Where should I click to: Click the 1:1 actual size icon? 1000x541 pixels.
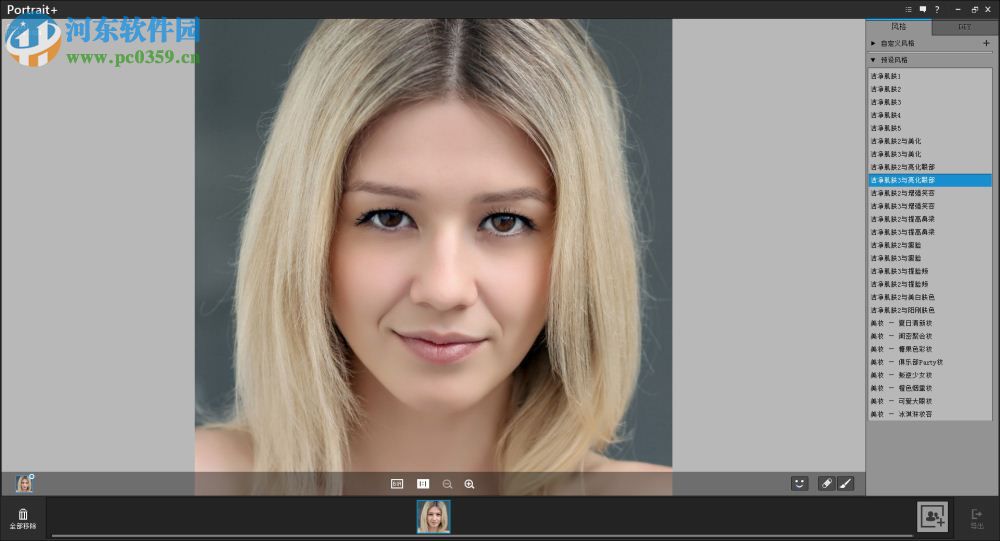(x=423, y=484)
